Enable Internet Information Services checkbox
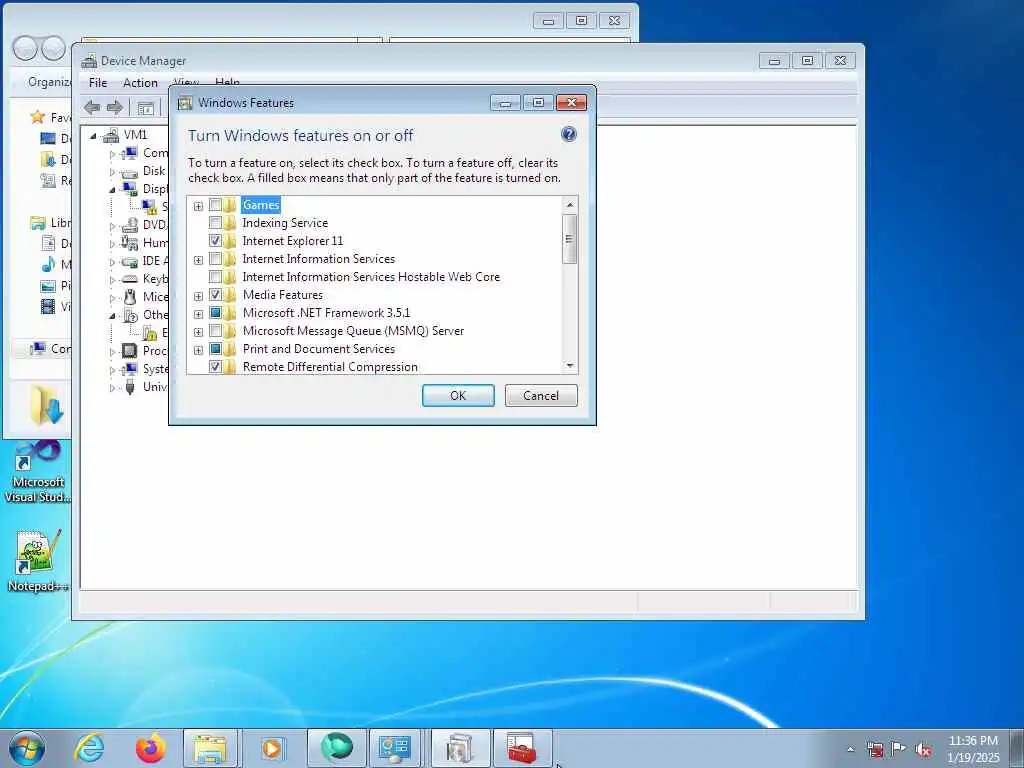 tap(216, 259)
